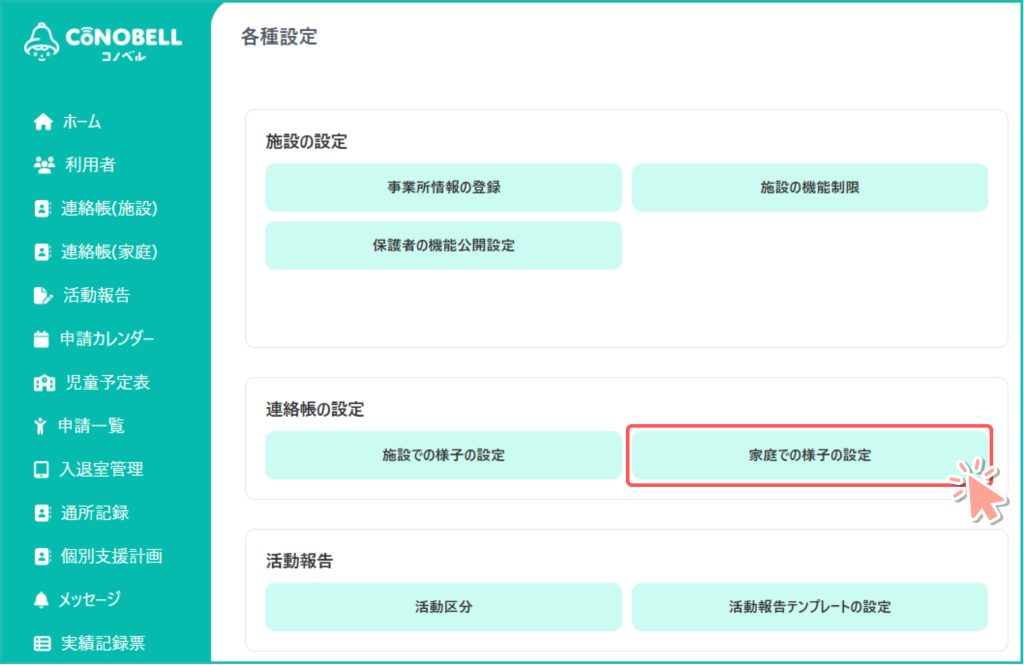The width and height of the screenshot is (1024, 665).
Task: Click the home icon in the sidebar
Action: point(42,122)
